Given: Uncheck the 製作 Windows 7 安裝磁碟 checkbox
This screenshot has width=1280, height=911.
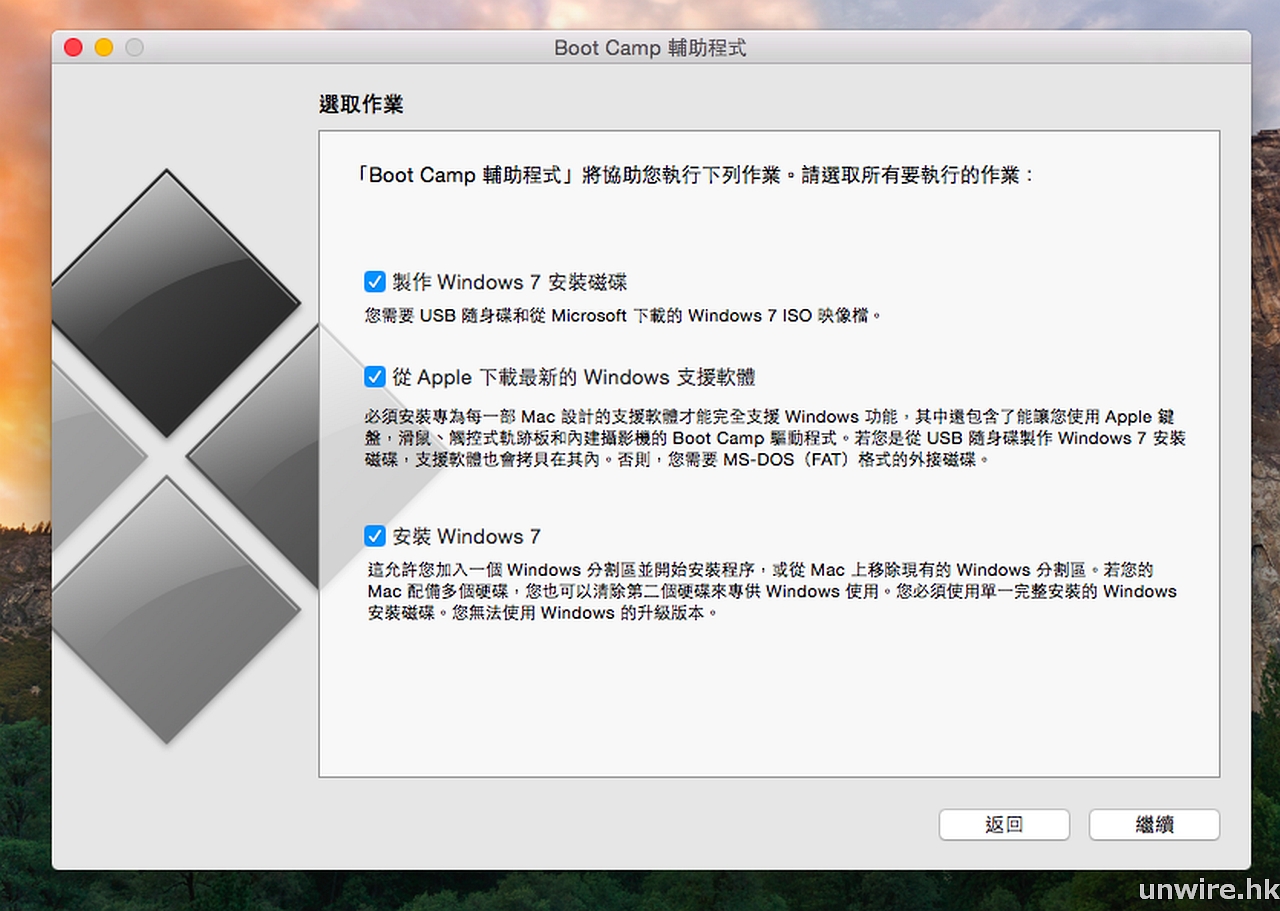Looking at the screenshot, I should 375,282.
